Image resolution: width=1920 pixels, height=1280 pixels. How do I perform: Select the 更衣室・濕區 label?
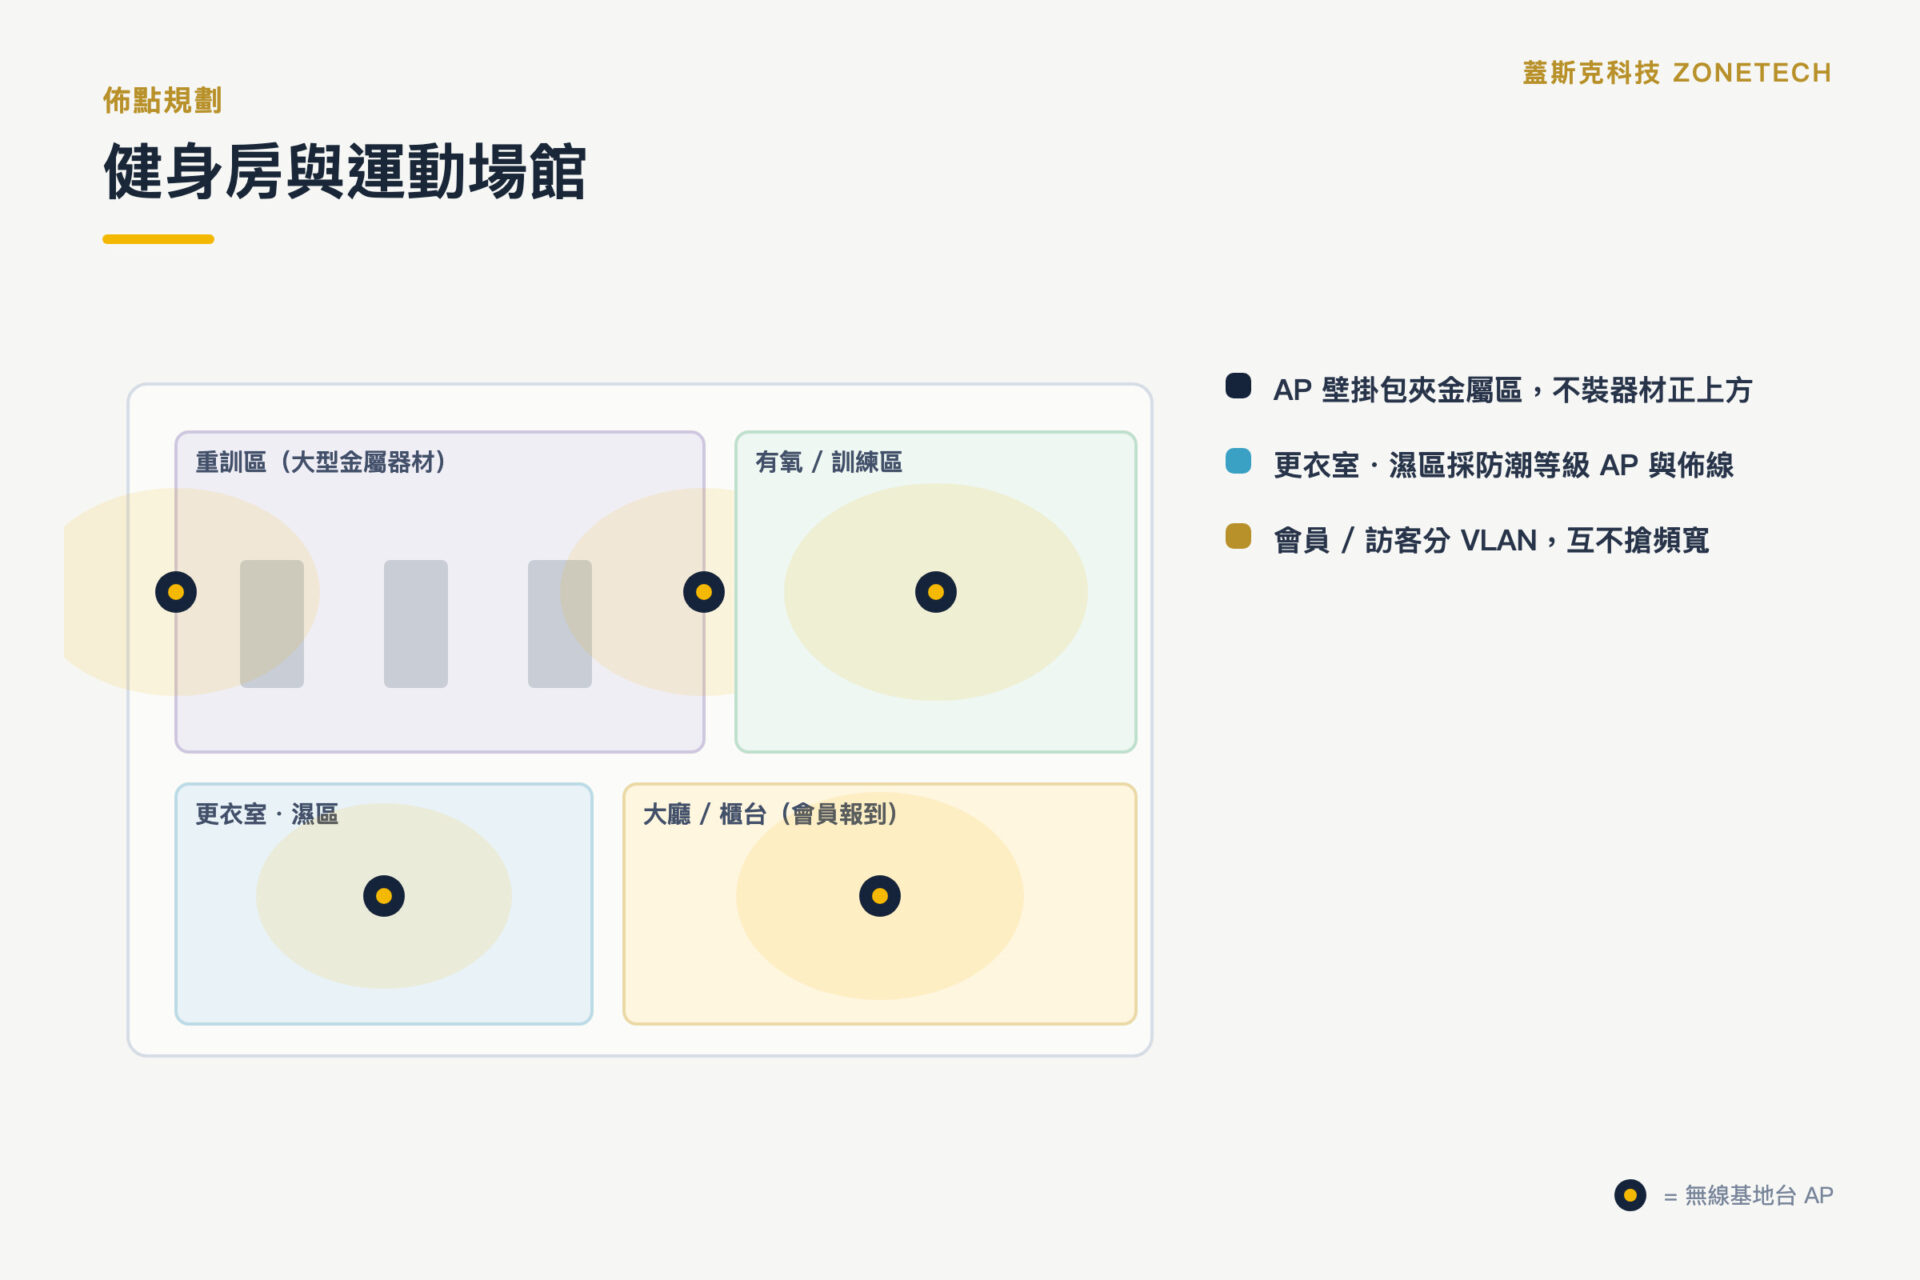coord(267,814)
